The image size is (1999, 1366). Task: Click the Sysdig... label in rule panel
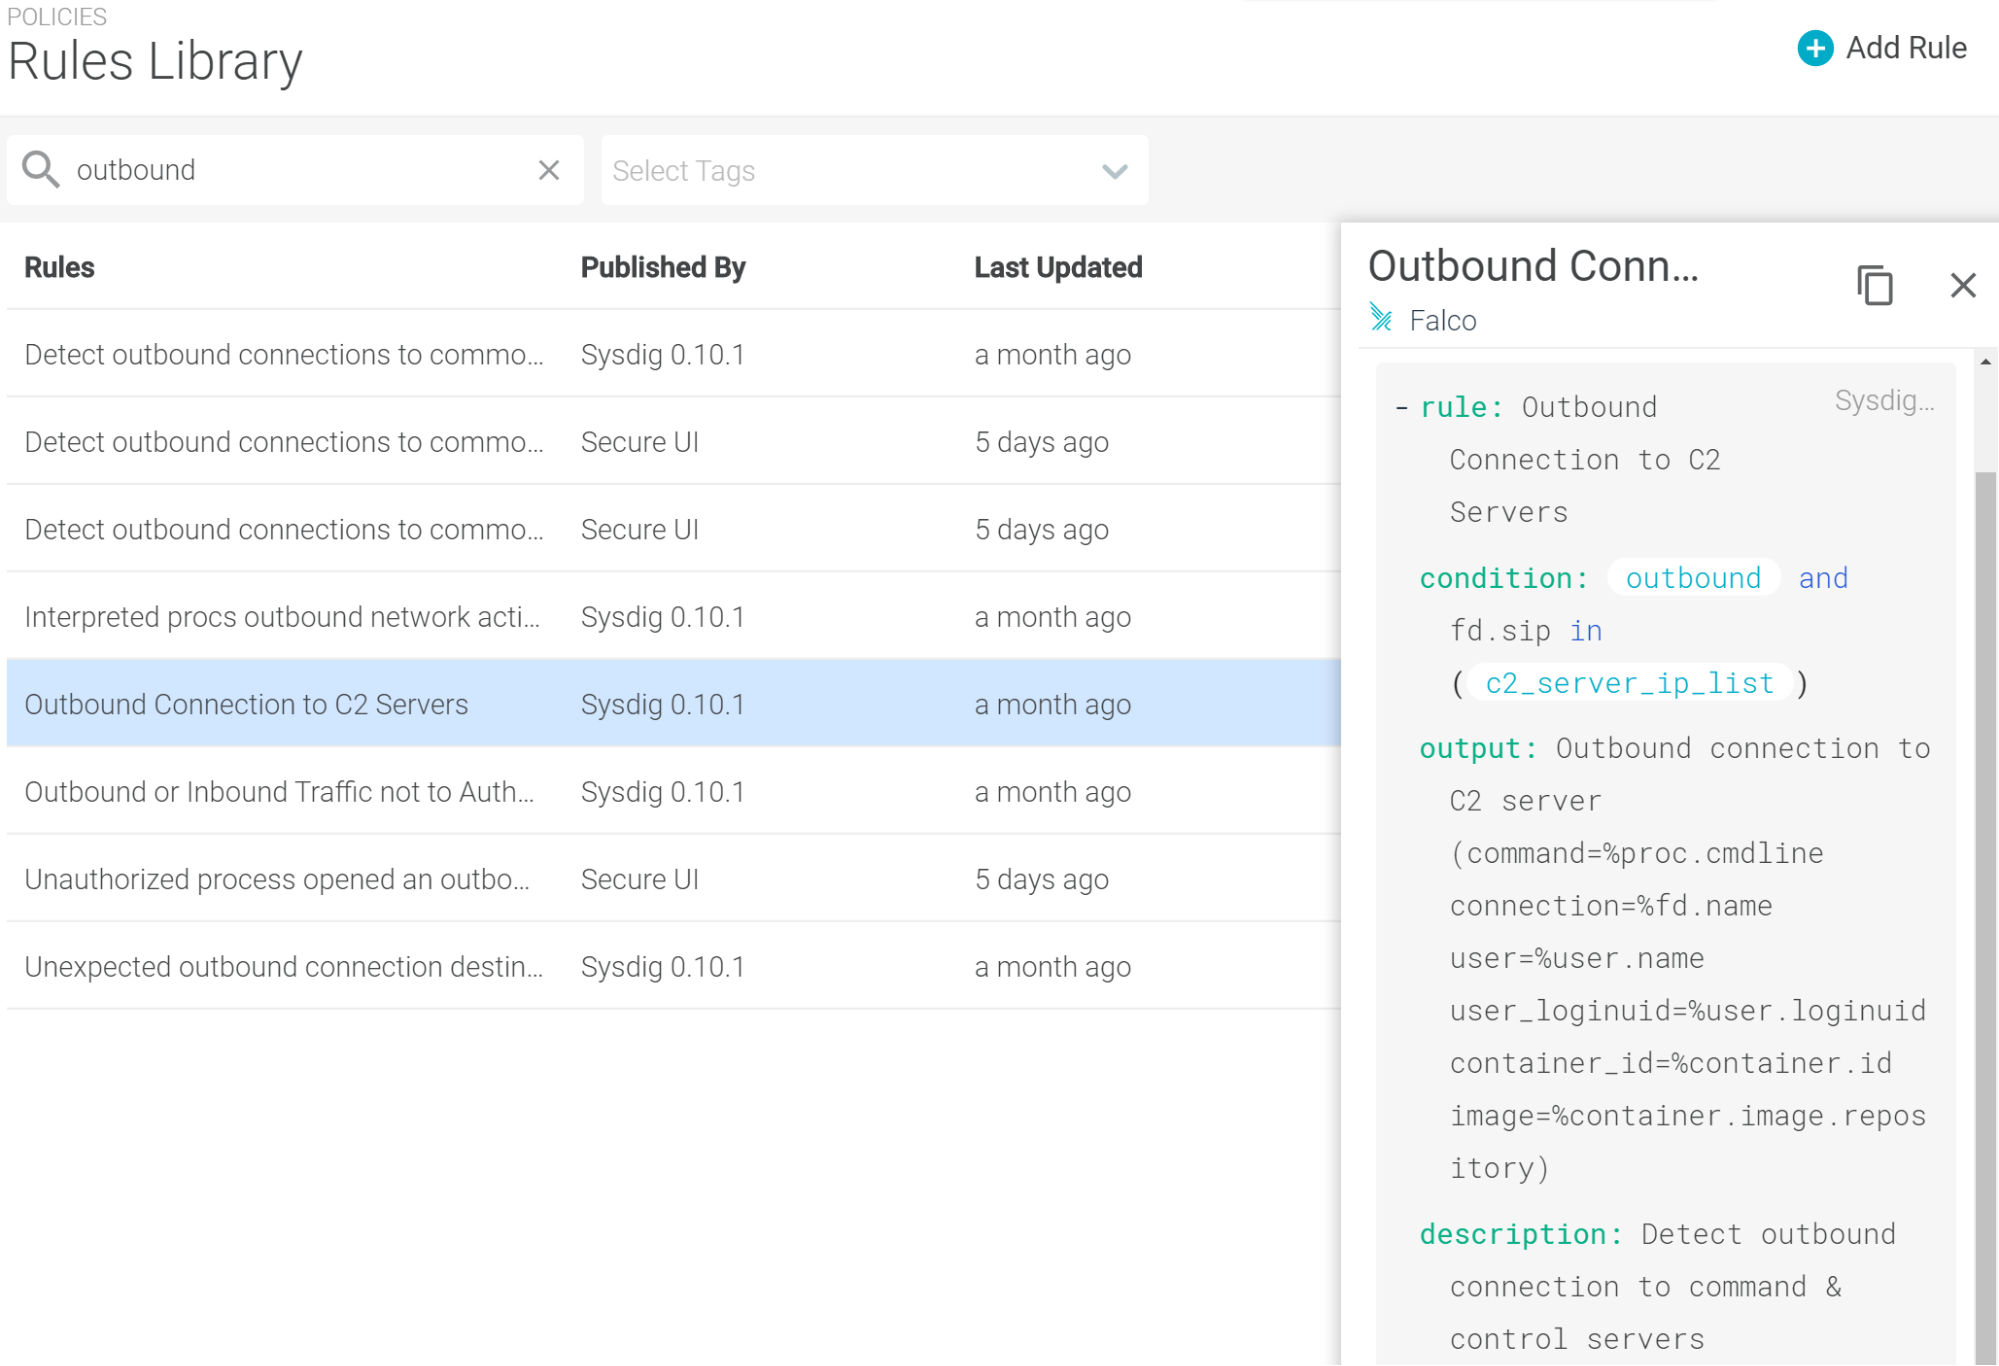click(x=1884, y=400)
